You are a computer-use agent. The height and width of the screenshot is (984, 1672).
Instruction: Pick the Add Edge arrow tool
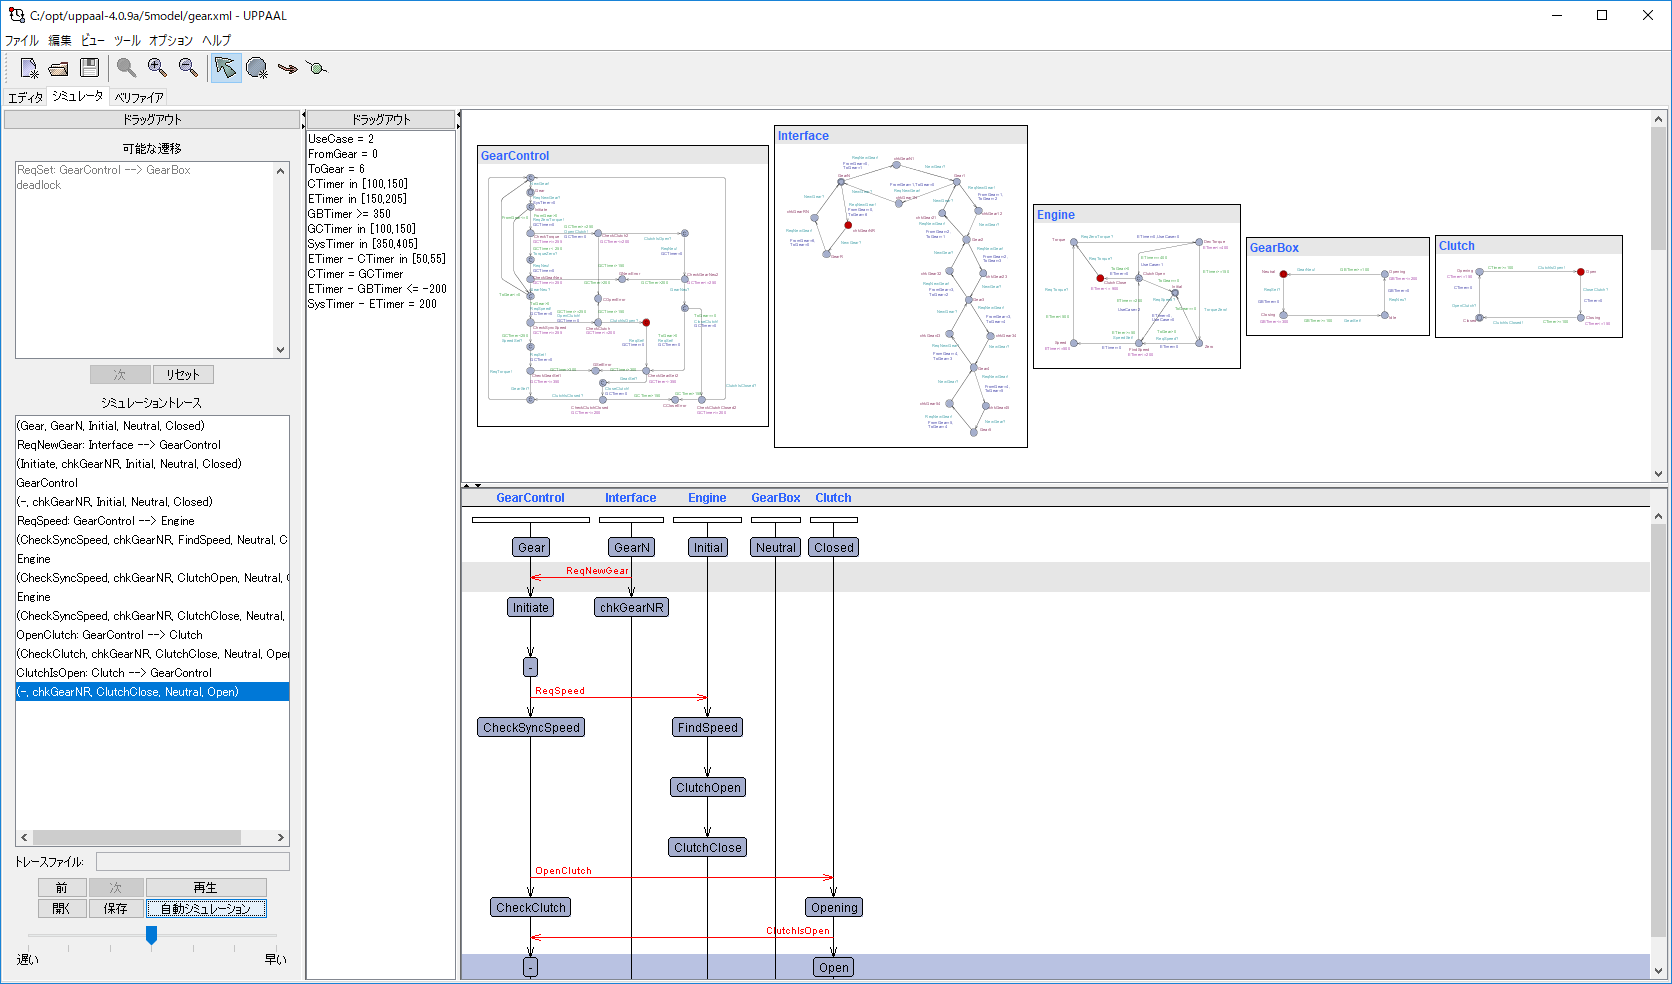(288, 68)
